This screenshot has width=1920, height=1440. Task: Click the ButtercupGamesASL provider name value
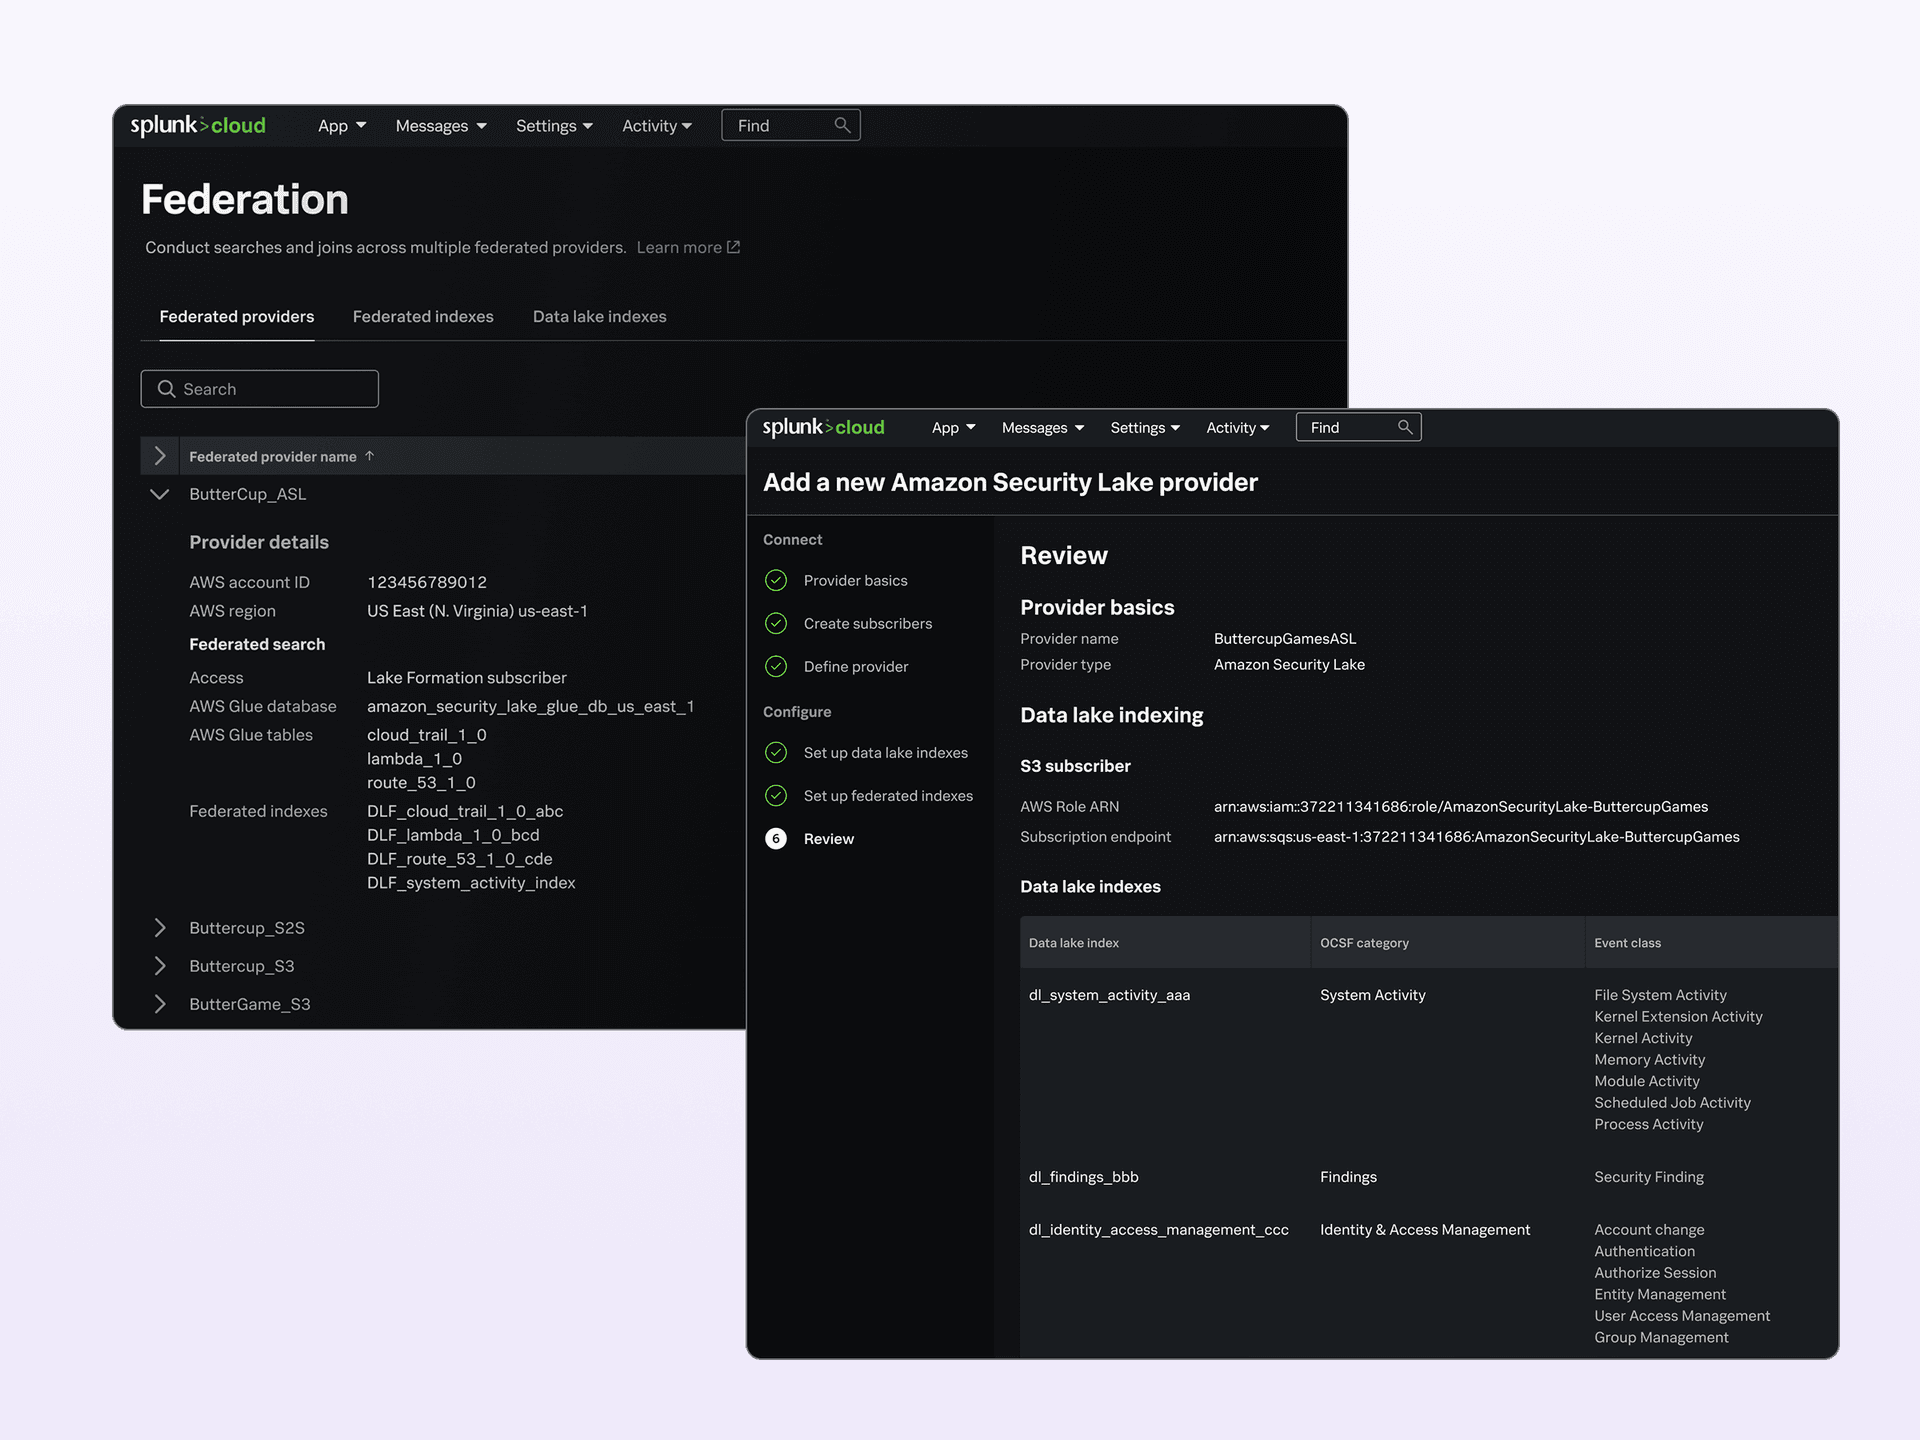(x=1285, y=639)
